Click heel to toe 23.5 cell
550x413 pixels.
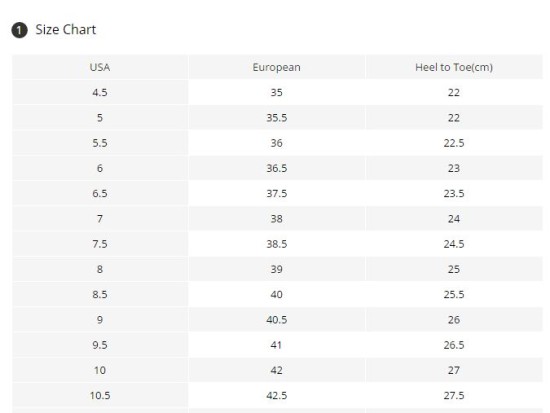point(454,193)
